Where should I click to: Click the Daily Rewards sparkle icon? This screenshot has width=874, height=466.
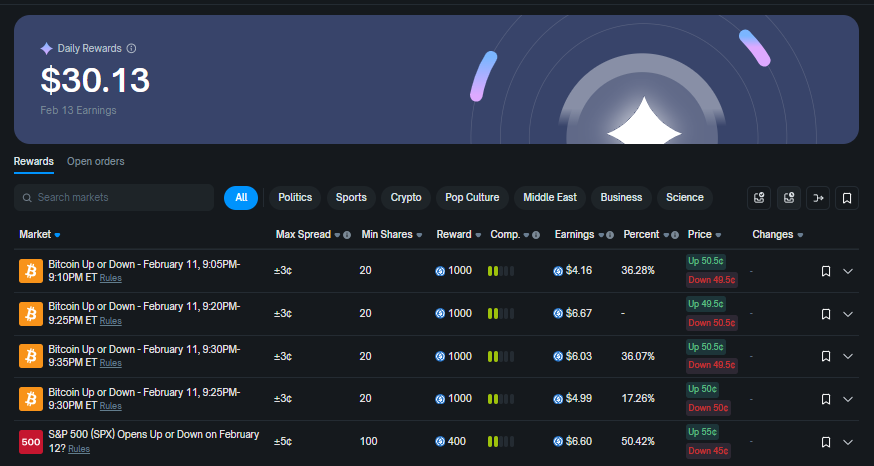click(47, 48)
